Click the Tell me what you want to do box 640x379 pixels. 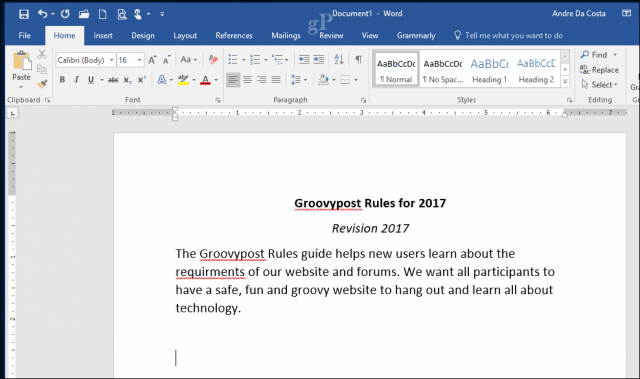509,35
